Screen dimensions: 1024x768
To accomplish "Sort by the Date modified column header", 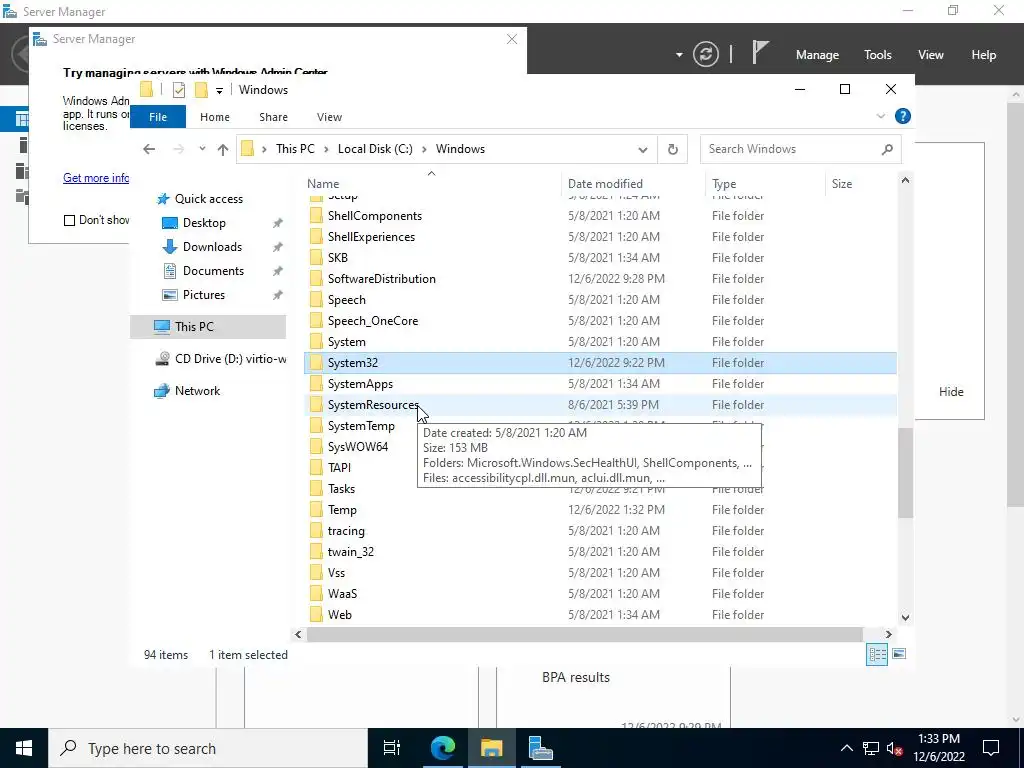I will click(x=633, y=184).
